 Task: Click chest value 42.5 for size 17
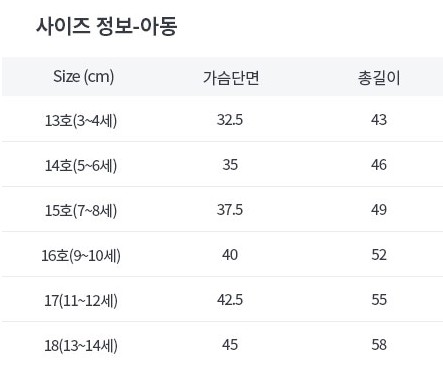230,300
